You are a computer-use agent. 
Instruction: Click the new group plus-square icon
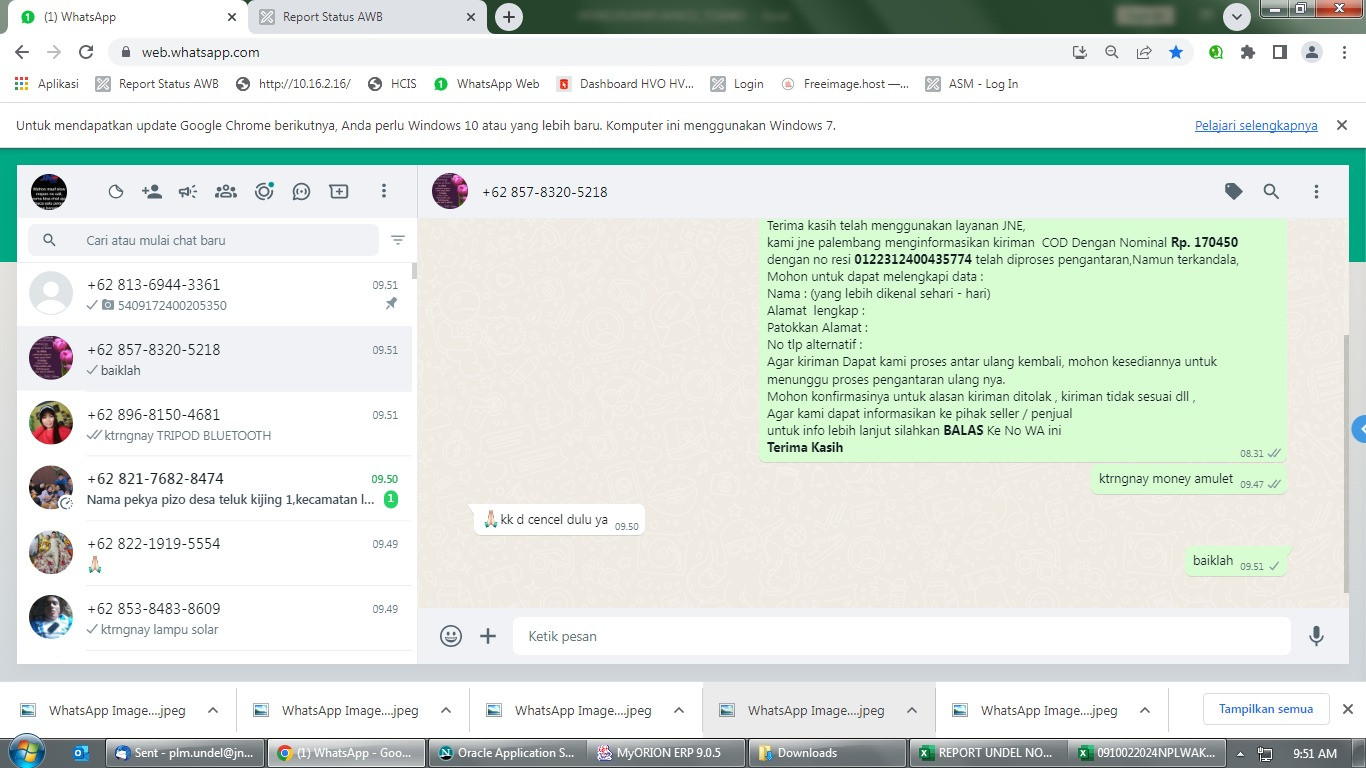click(x=339, y=192)
